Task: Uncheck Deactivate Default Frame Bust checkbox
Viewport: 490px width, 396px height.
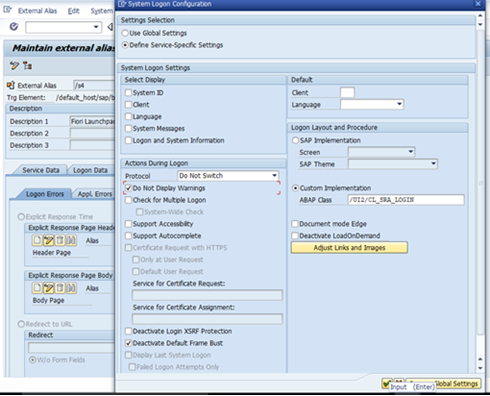Action: coord(128,343)
